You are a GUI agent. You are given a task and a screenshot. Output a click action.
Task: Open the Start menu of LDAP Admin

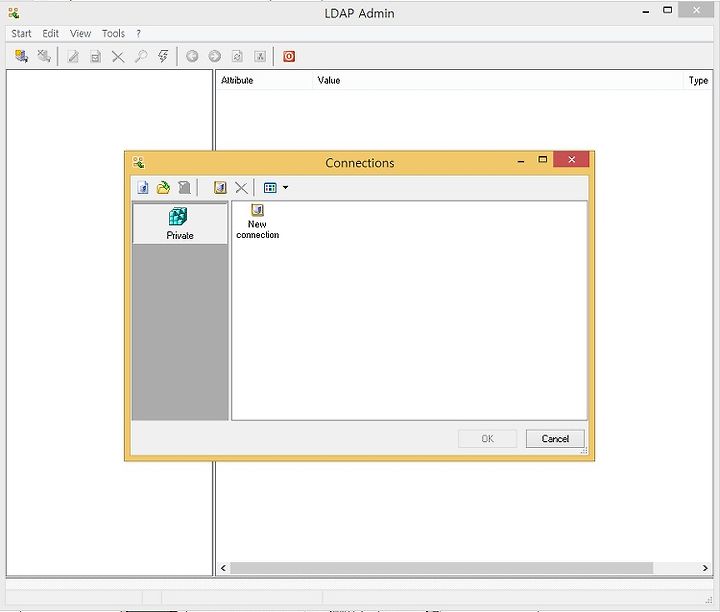21,34
